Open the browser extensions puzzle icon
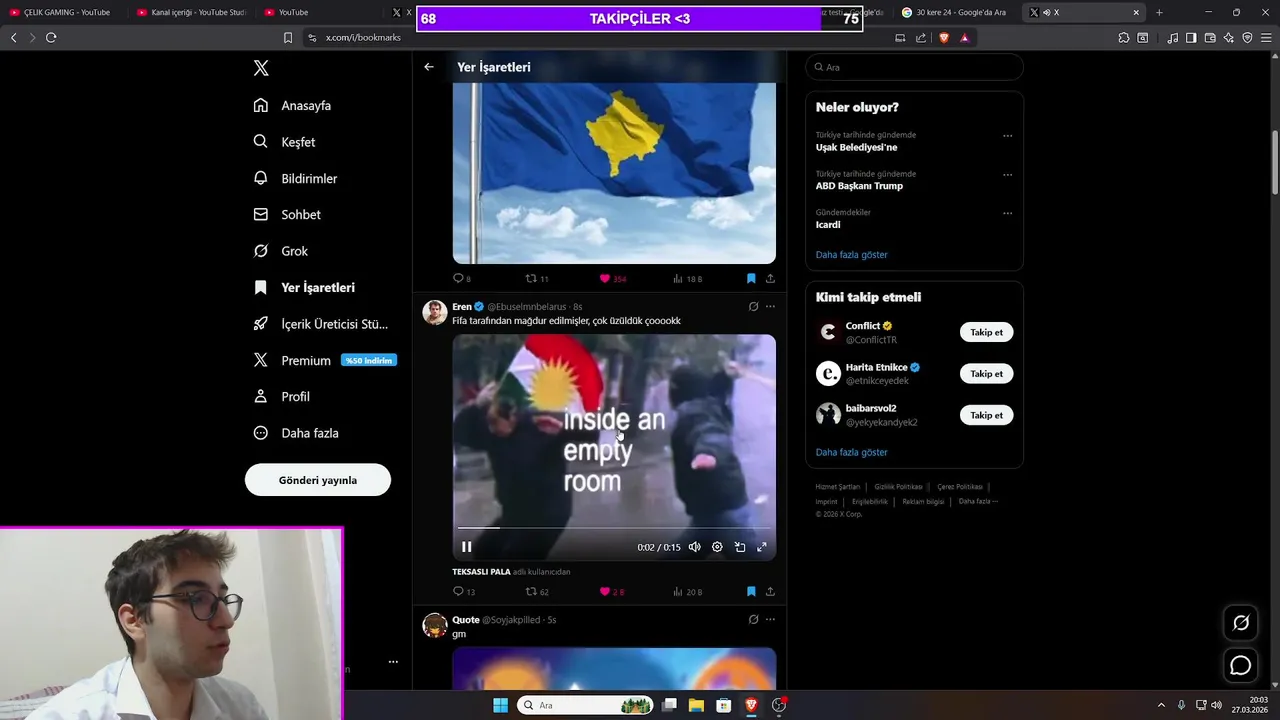1280x720 pixels. pos(1124,38)
